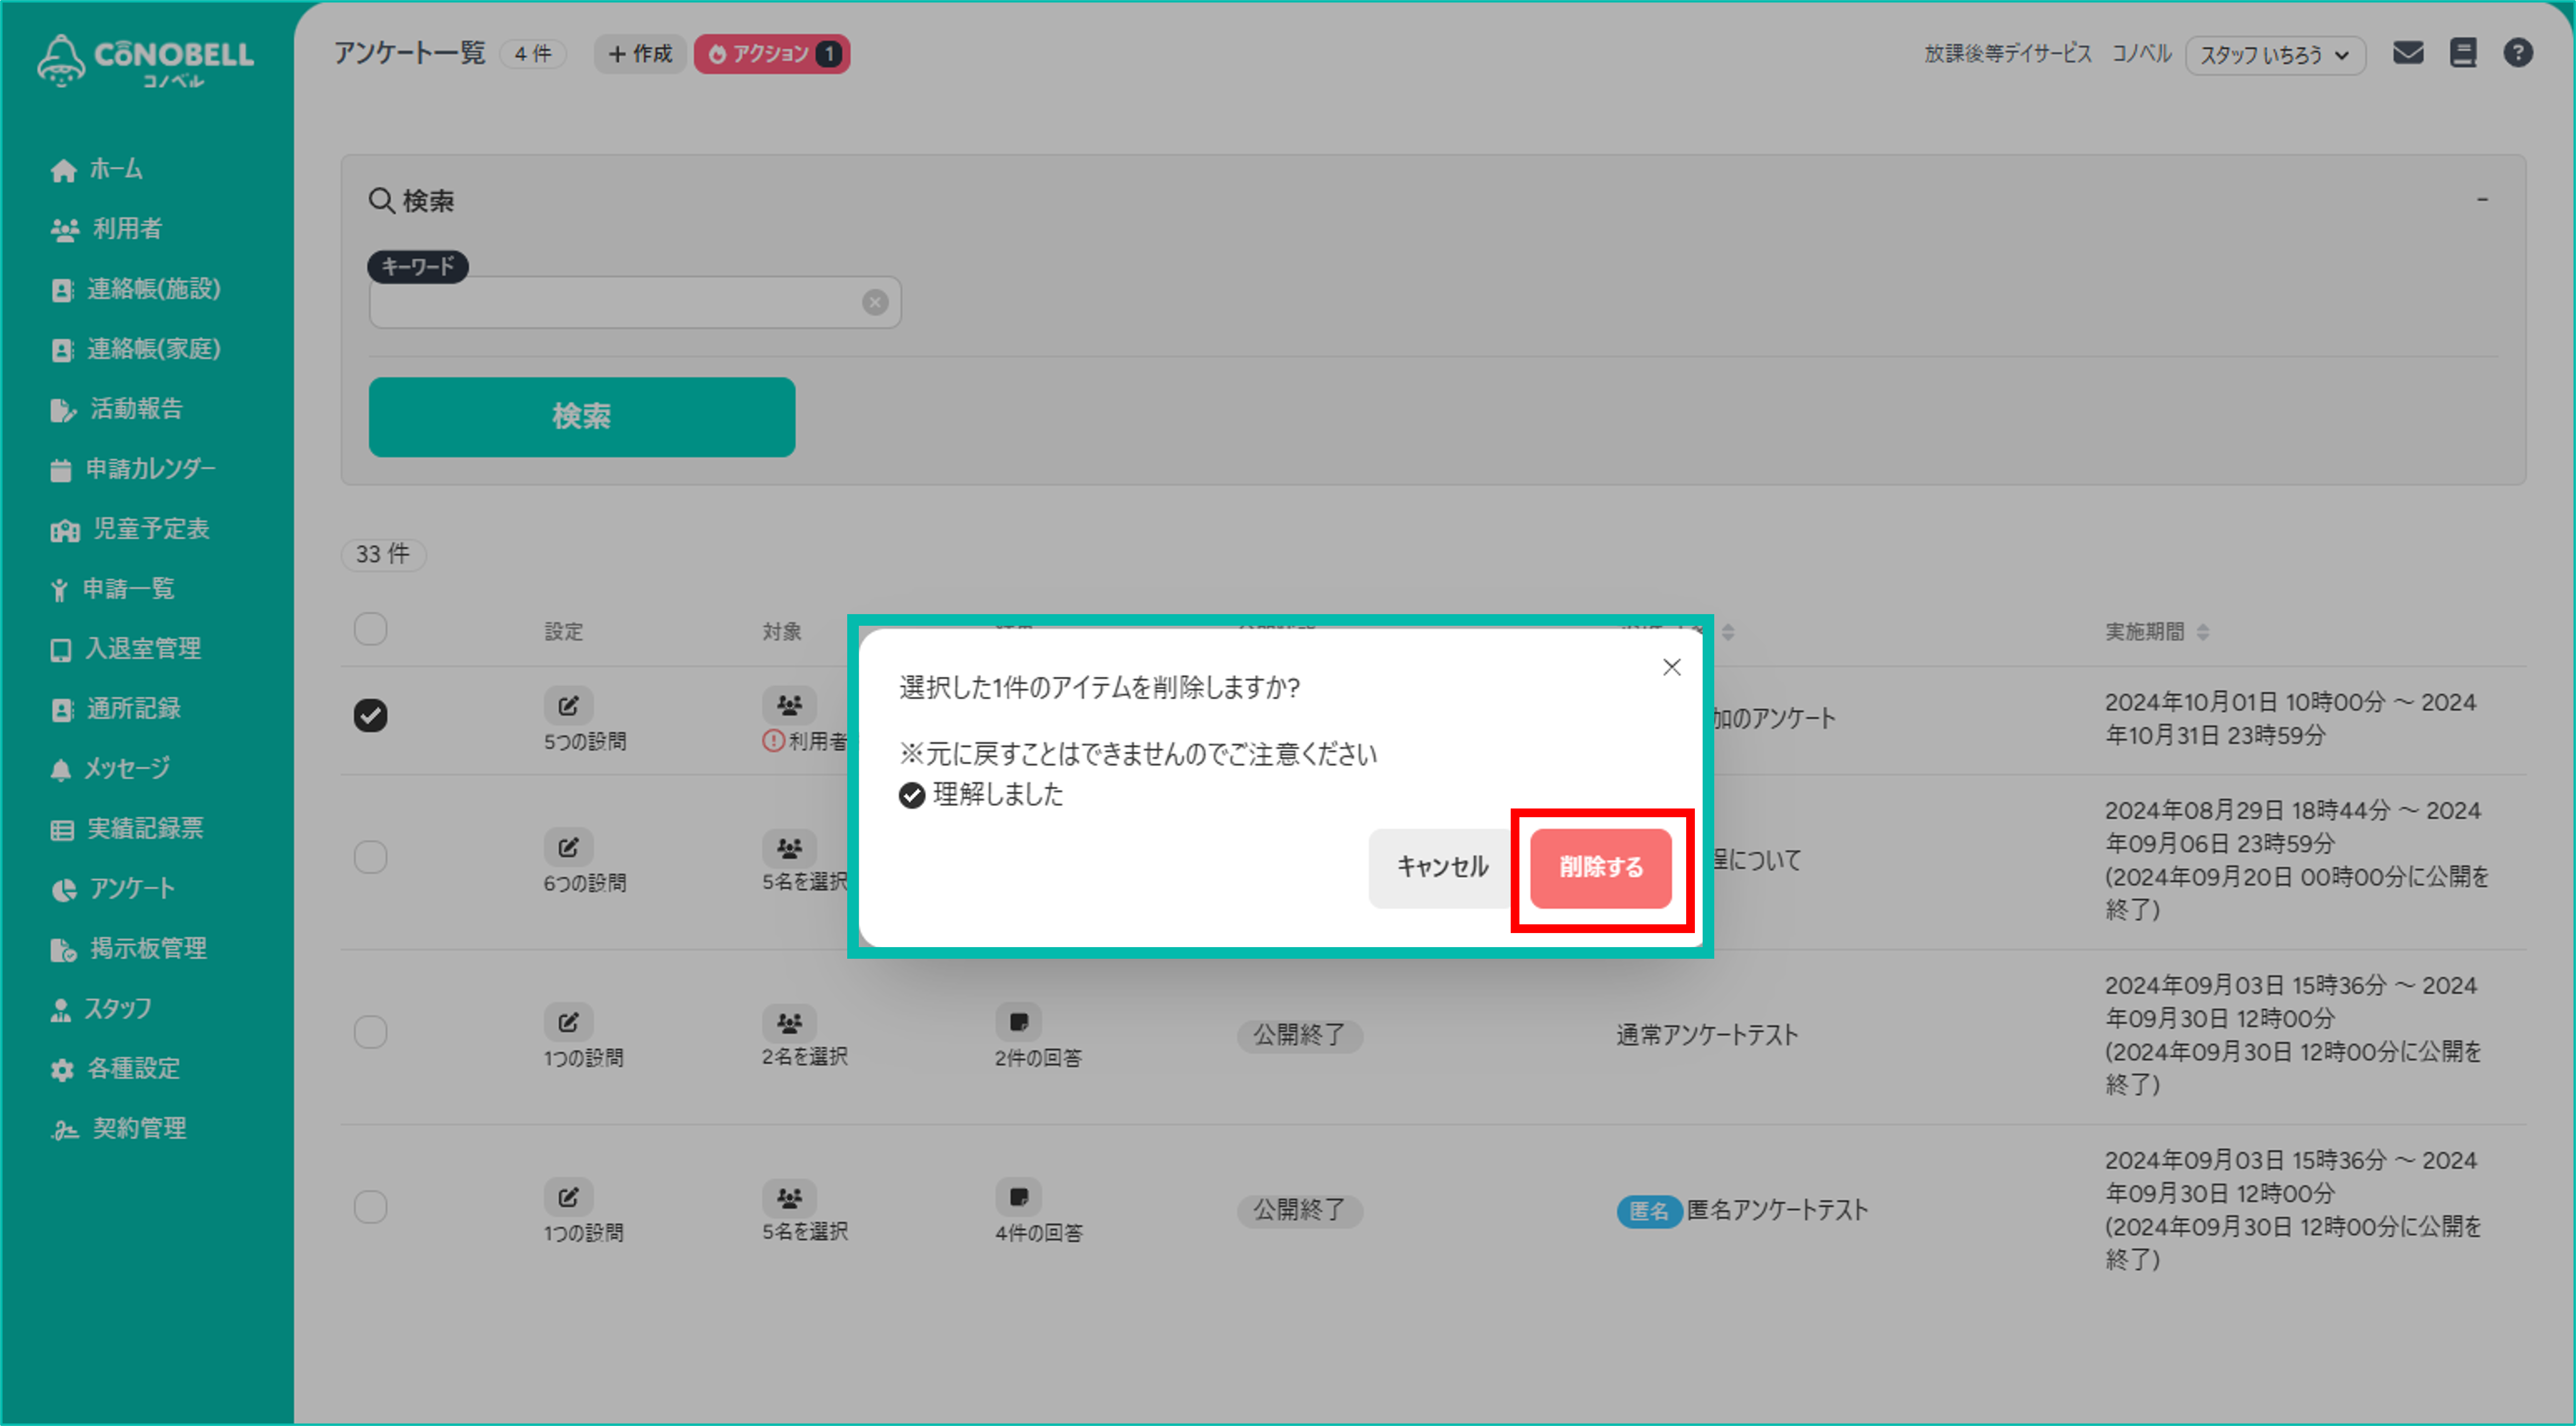The image size is (2576, 1426).
Task: Open the mail envelope icon
Action: coord(2408,53)
